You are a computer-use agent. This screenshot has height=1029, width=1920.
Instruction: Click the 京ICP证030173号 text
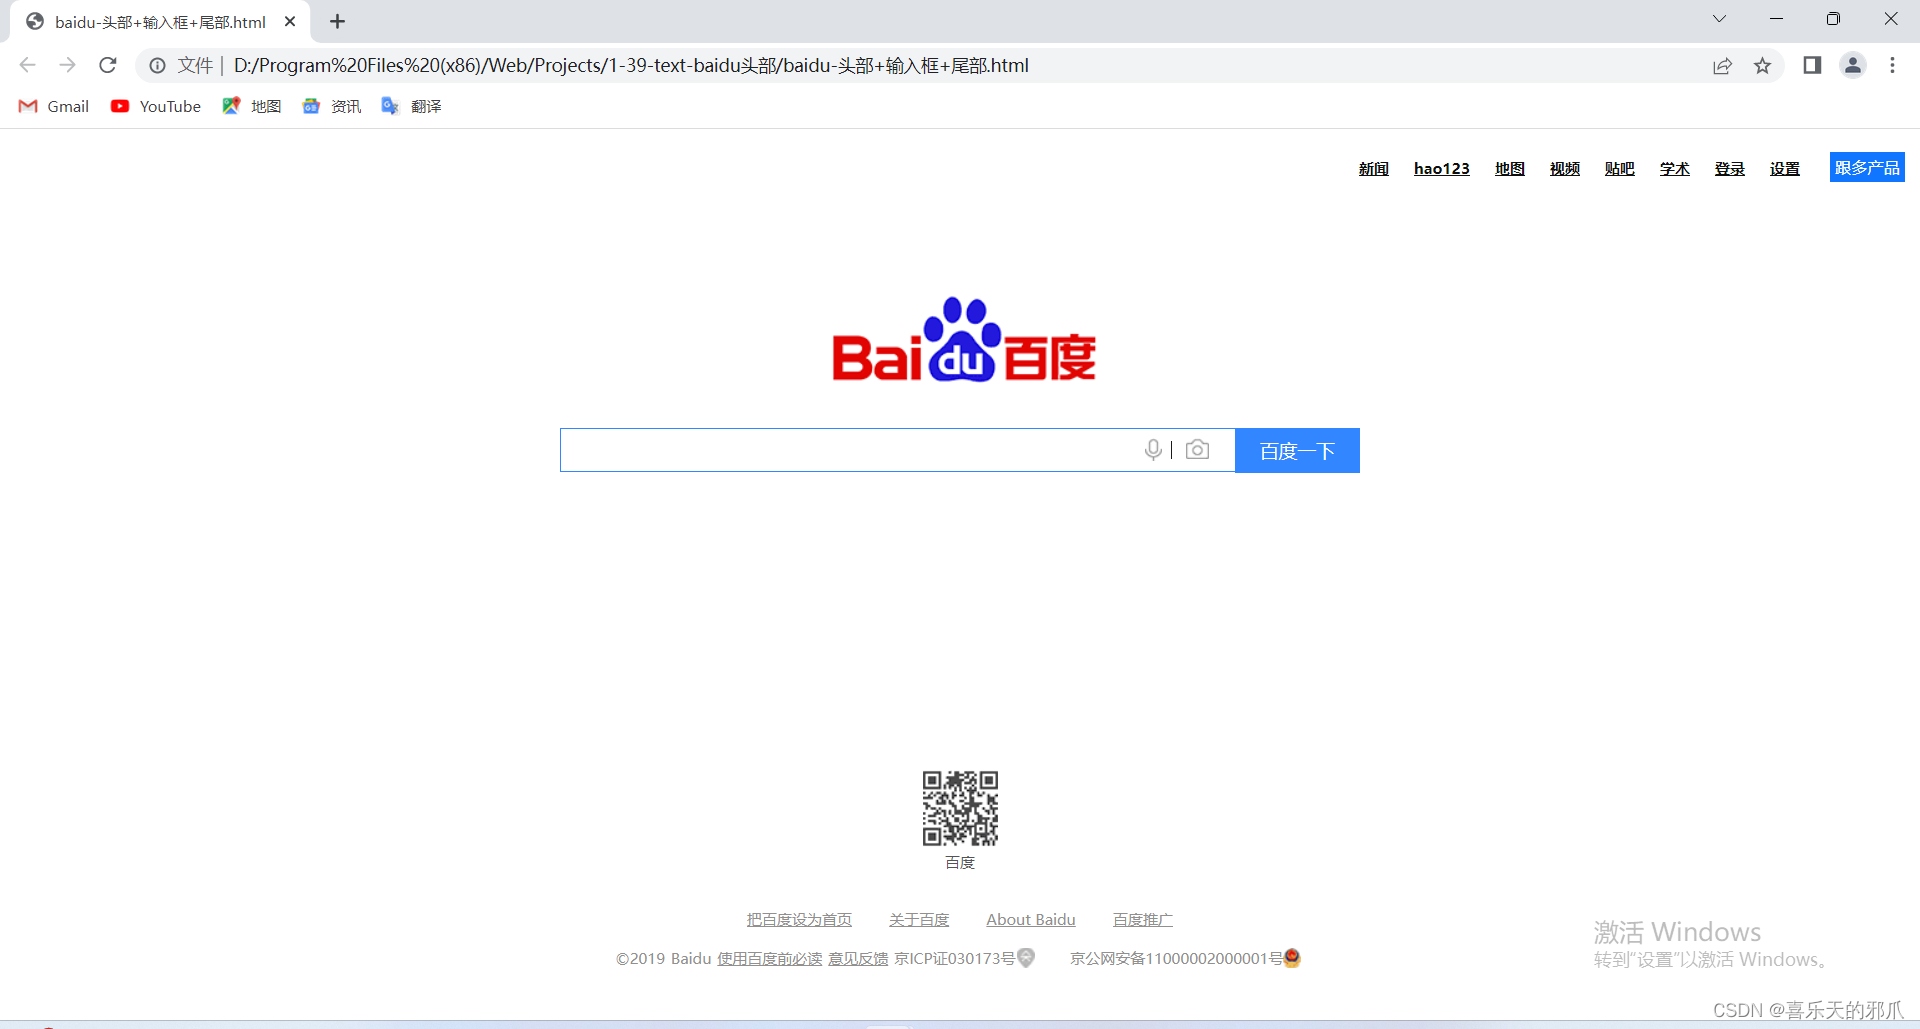tap(954, 958)
